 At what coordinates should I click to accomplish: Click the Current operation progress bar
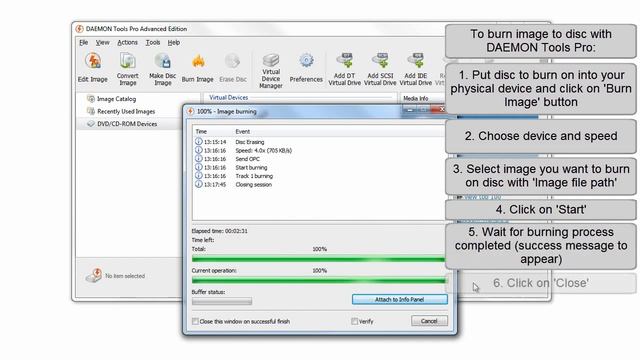click(320, 280)
